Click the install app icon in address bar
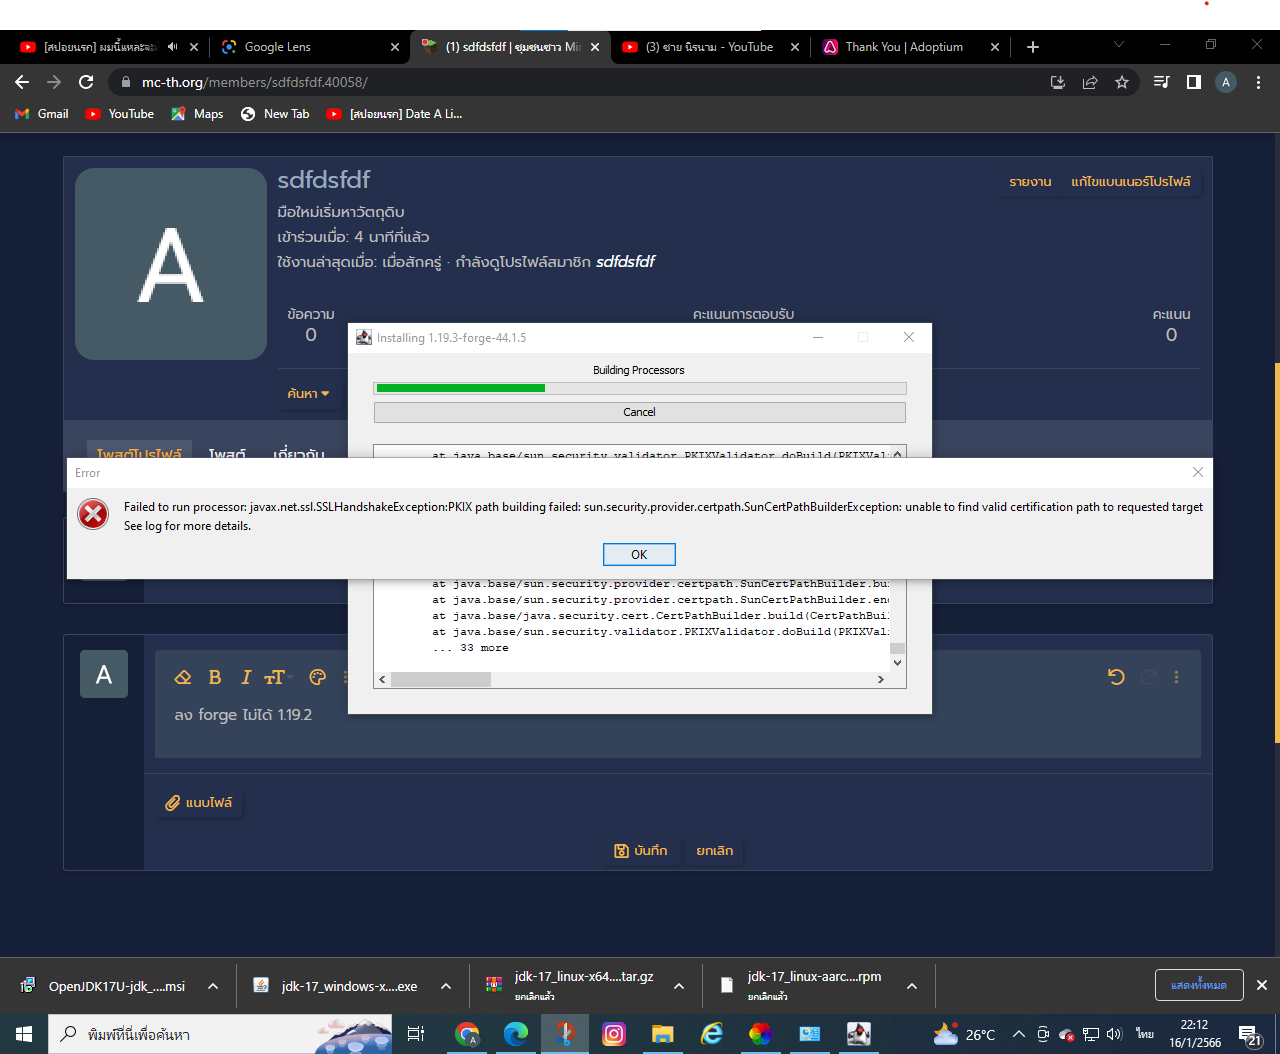The width and height of the screenshot is (1280, 1054). pos(1058,82)
